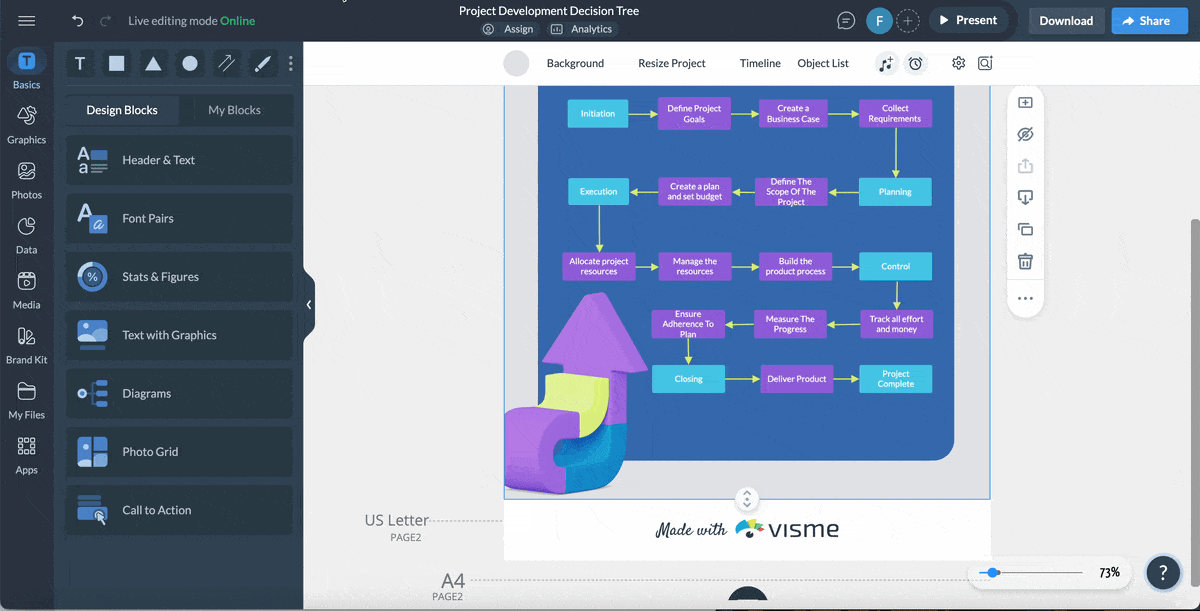The image size is (1200, 611).
Task: Open the Brand Kit panel
Action: point(27,344)
